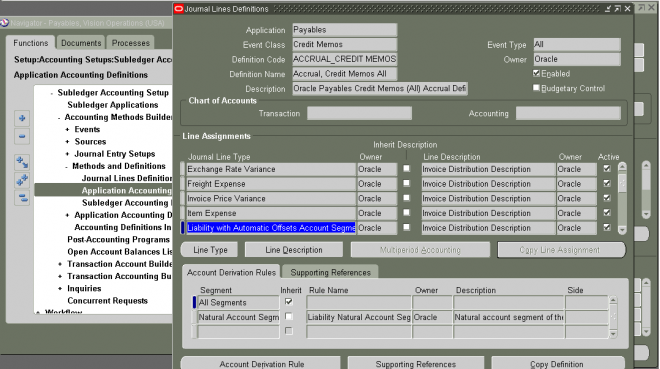Image resolution: width=660 pixels, height=369 pixels.
Task: Expand the Events tree node
Action: pos(67,130)
